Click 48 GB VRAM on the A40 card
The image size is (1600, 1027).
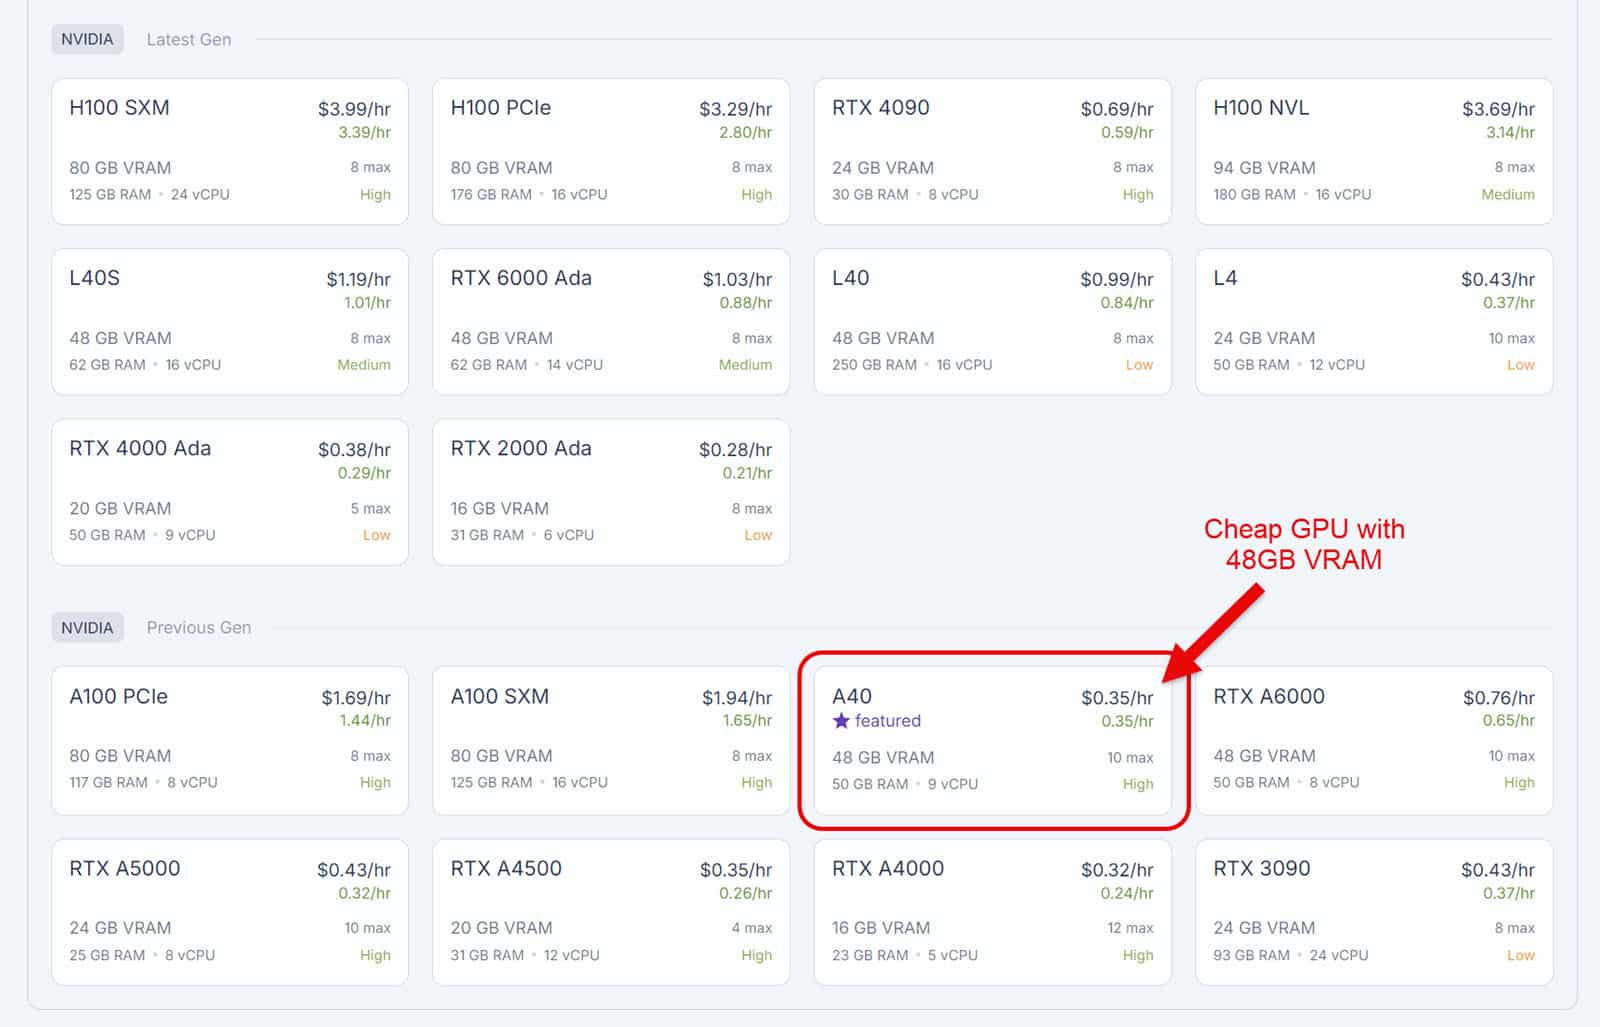883,758
